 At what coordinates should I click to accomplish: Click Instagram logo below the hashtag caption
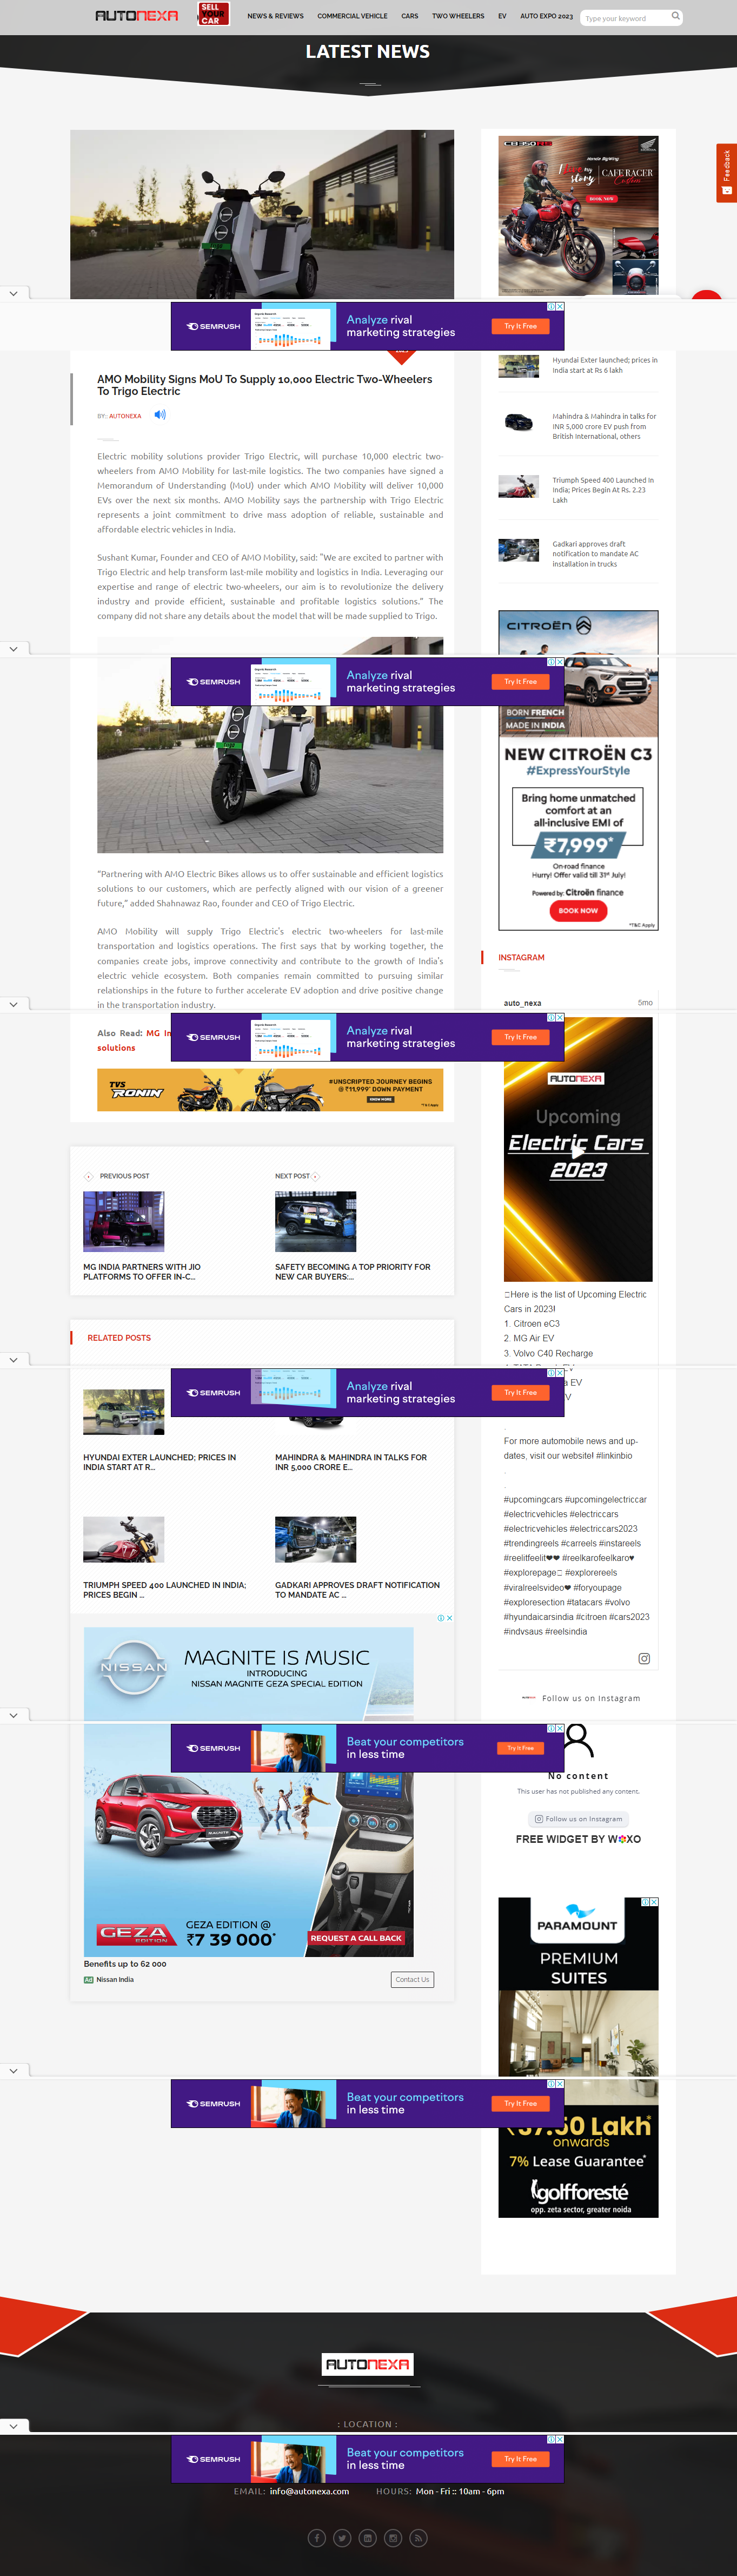tap(643, 1659)
